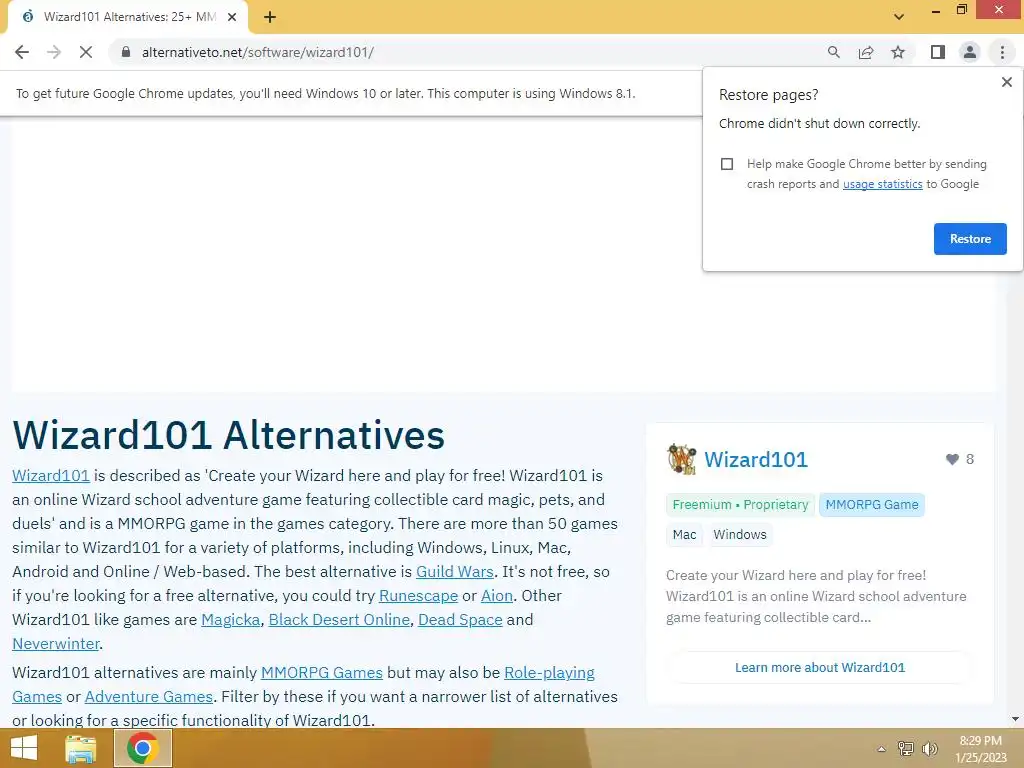
Task: Open the Neverwinter link
Action: [56, 644]
